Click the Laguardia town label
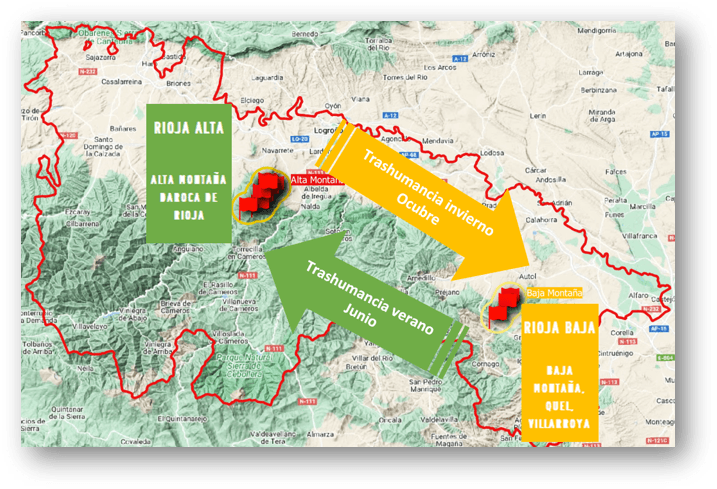717x489 pixels. coord(267,78)
